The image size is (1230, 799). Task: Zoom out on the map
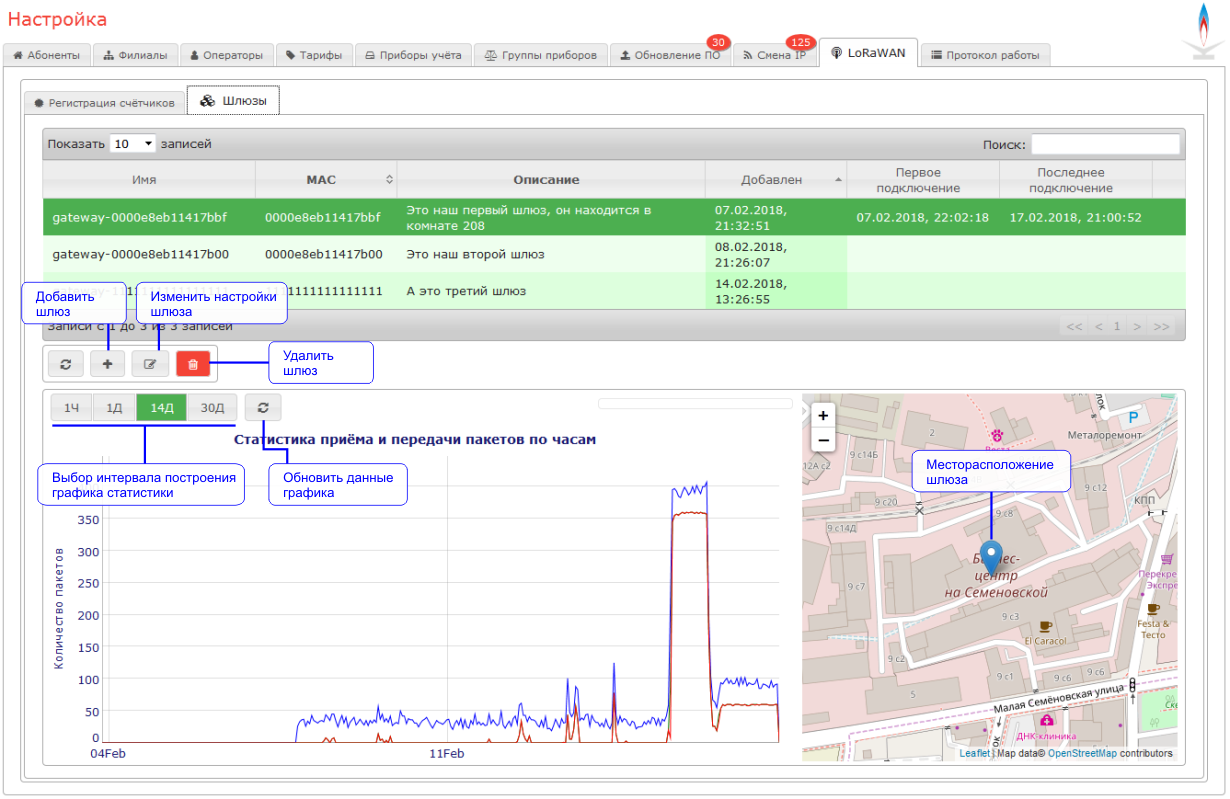[x=823, y=440]
